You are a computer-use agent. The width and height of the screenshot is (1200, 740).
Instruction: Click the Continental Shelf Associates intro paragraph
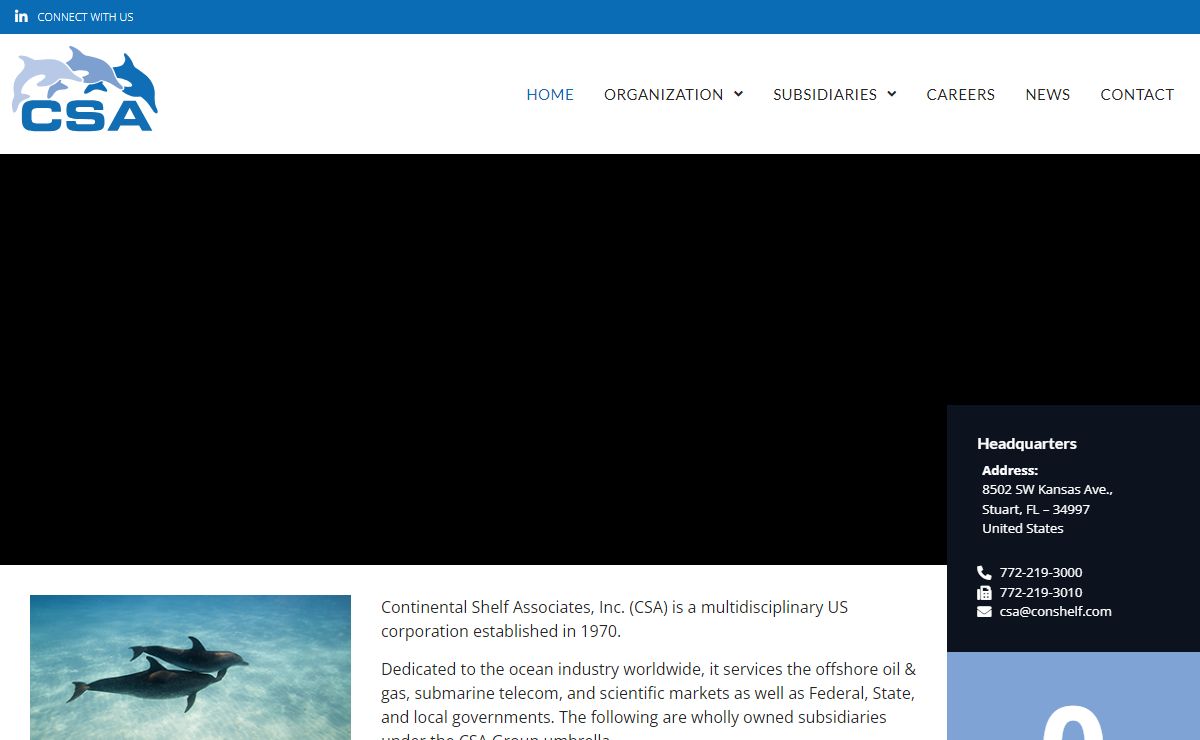[x=614, y=619]
